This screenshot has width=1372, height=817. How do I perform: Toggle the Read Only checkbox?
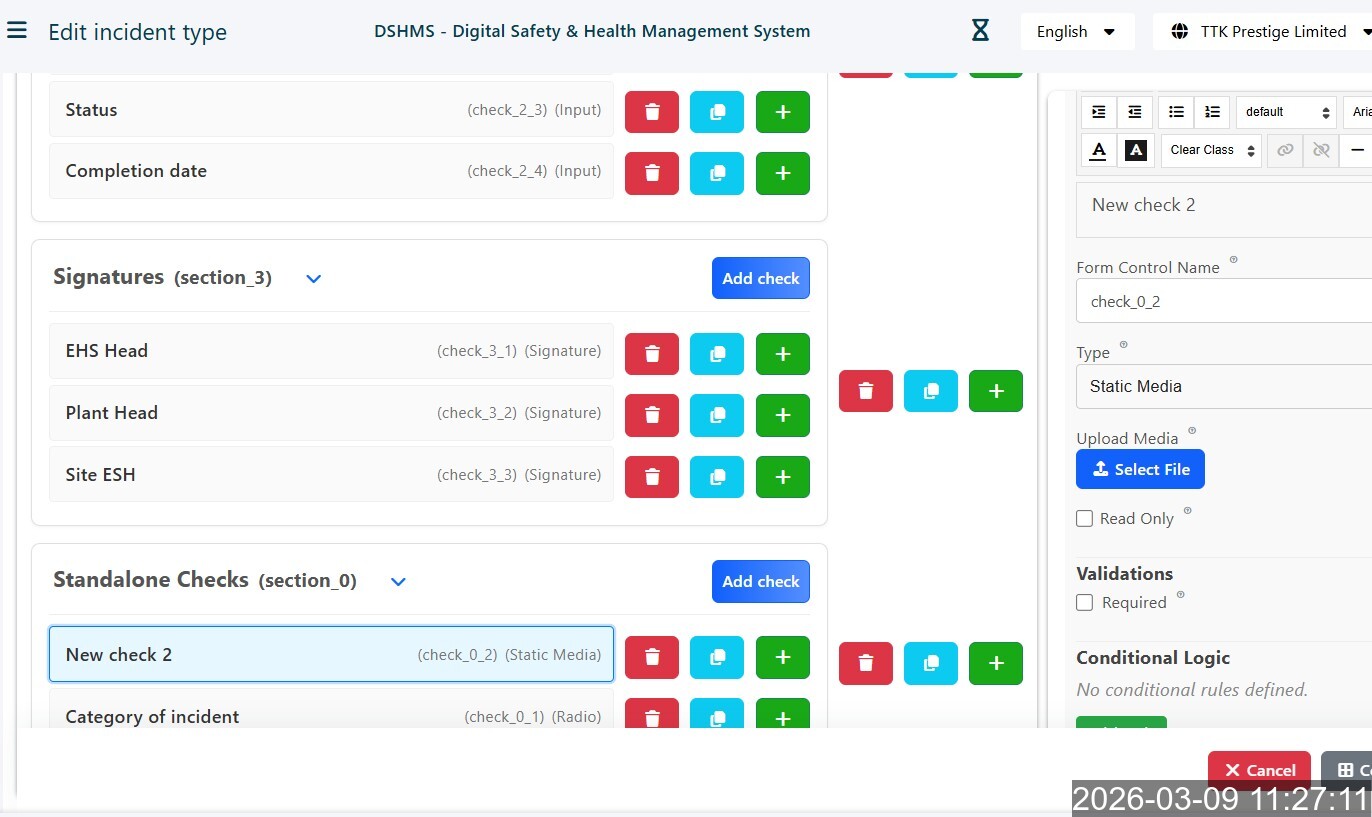point(1084,518)
